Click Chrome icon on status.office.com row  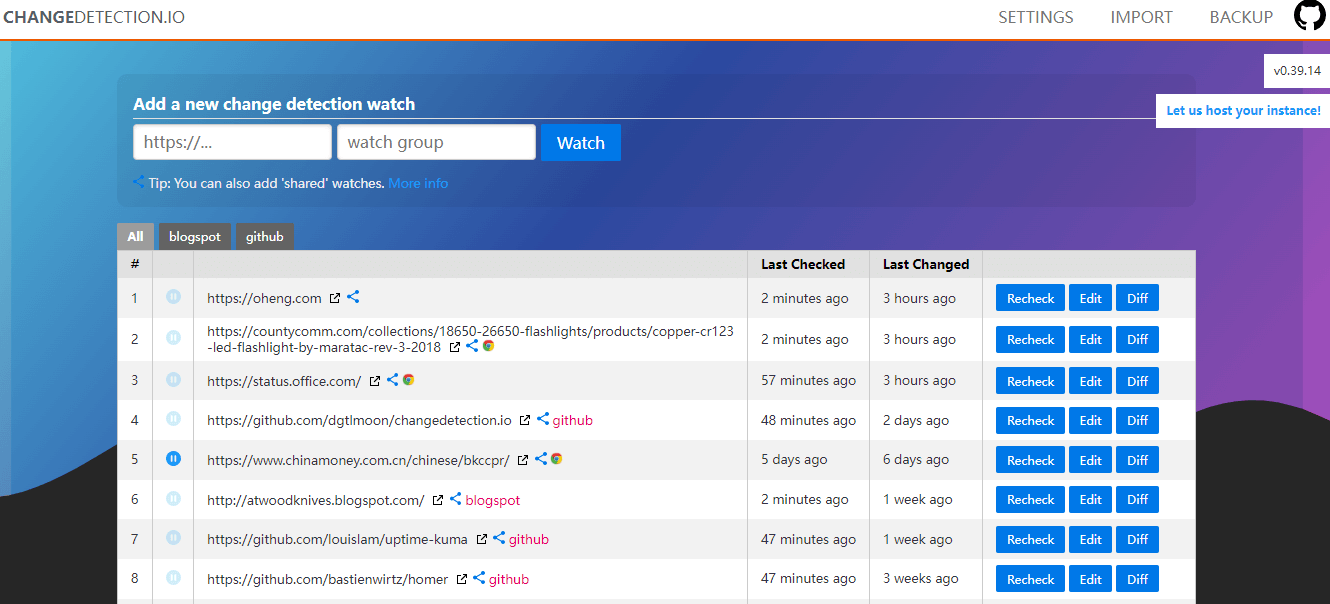click(408, 380)
